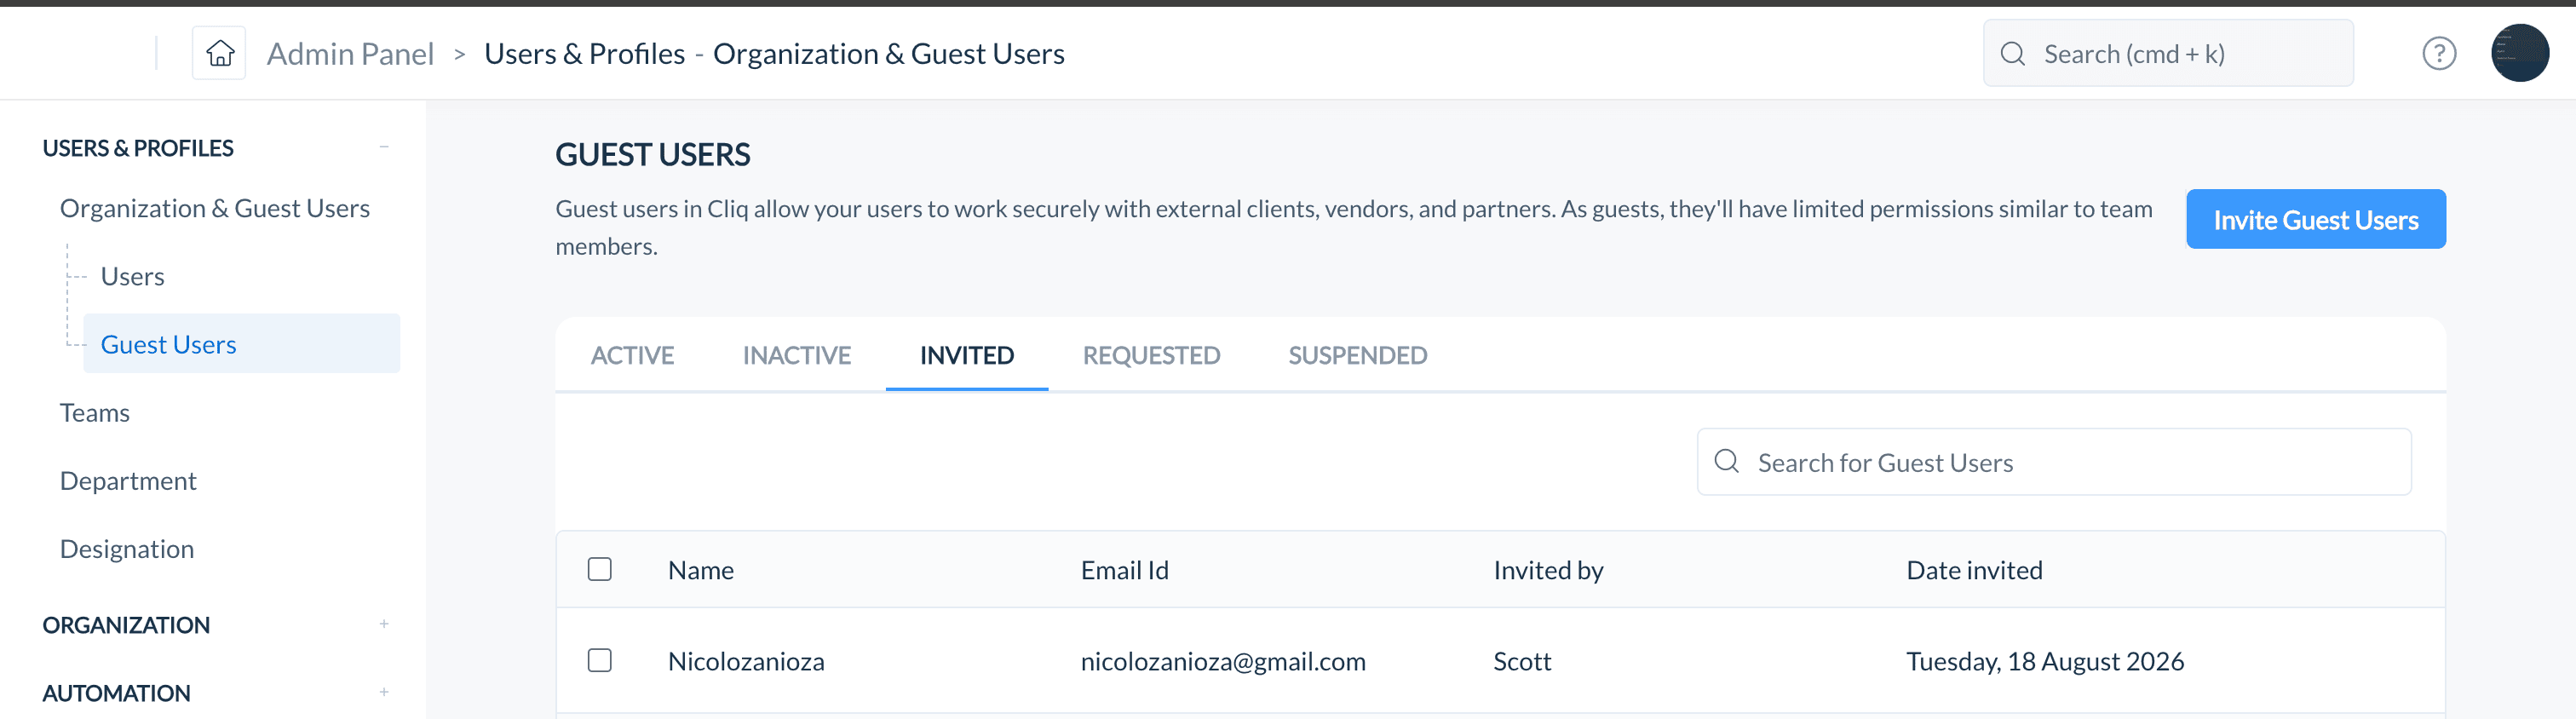This screenshot has width=2576, height=719.
Task: Focus the Search for Guest Users field
Action: click(x=2054, y=462)
